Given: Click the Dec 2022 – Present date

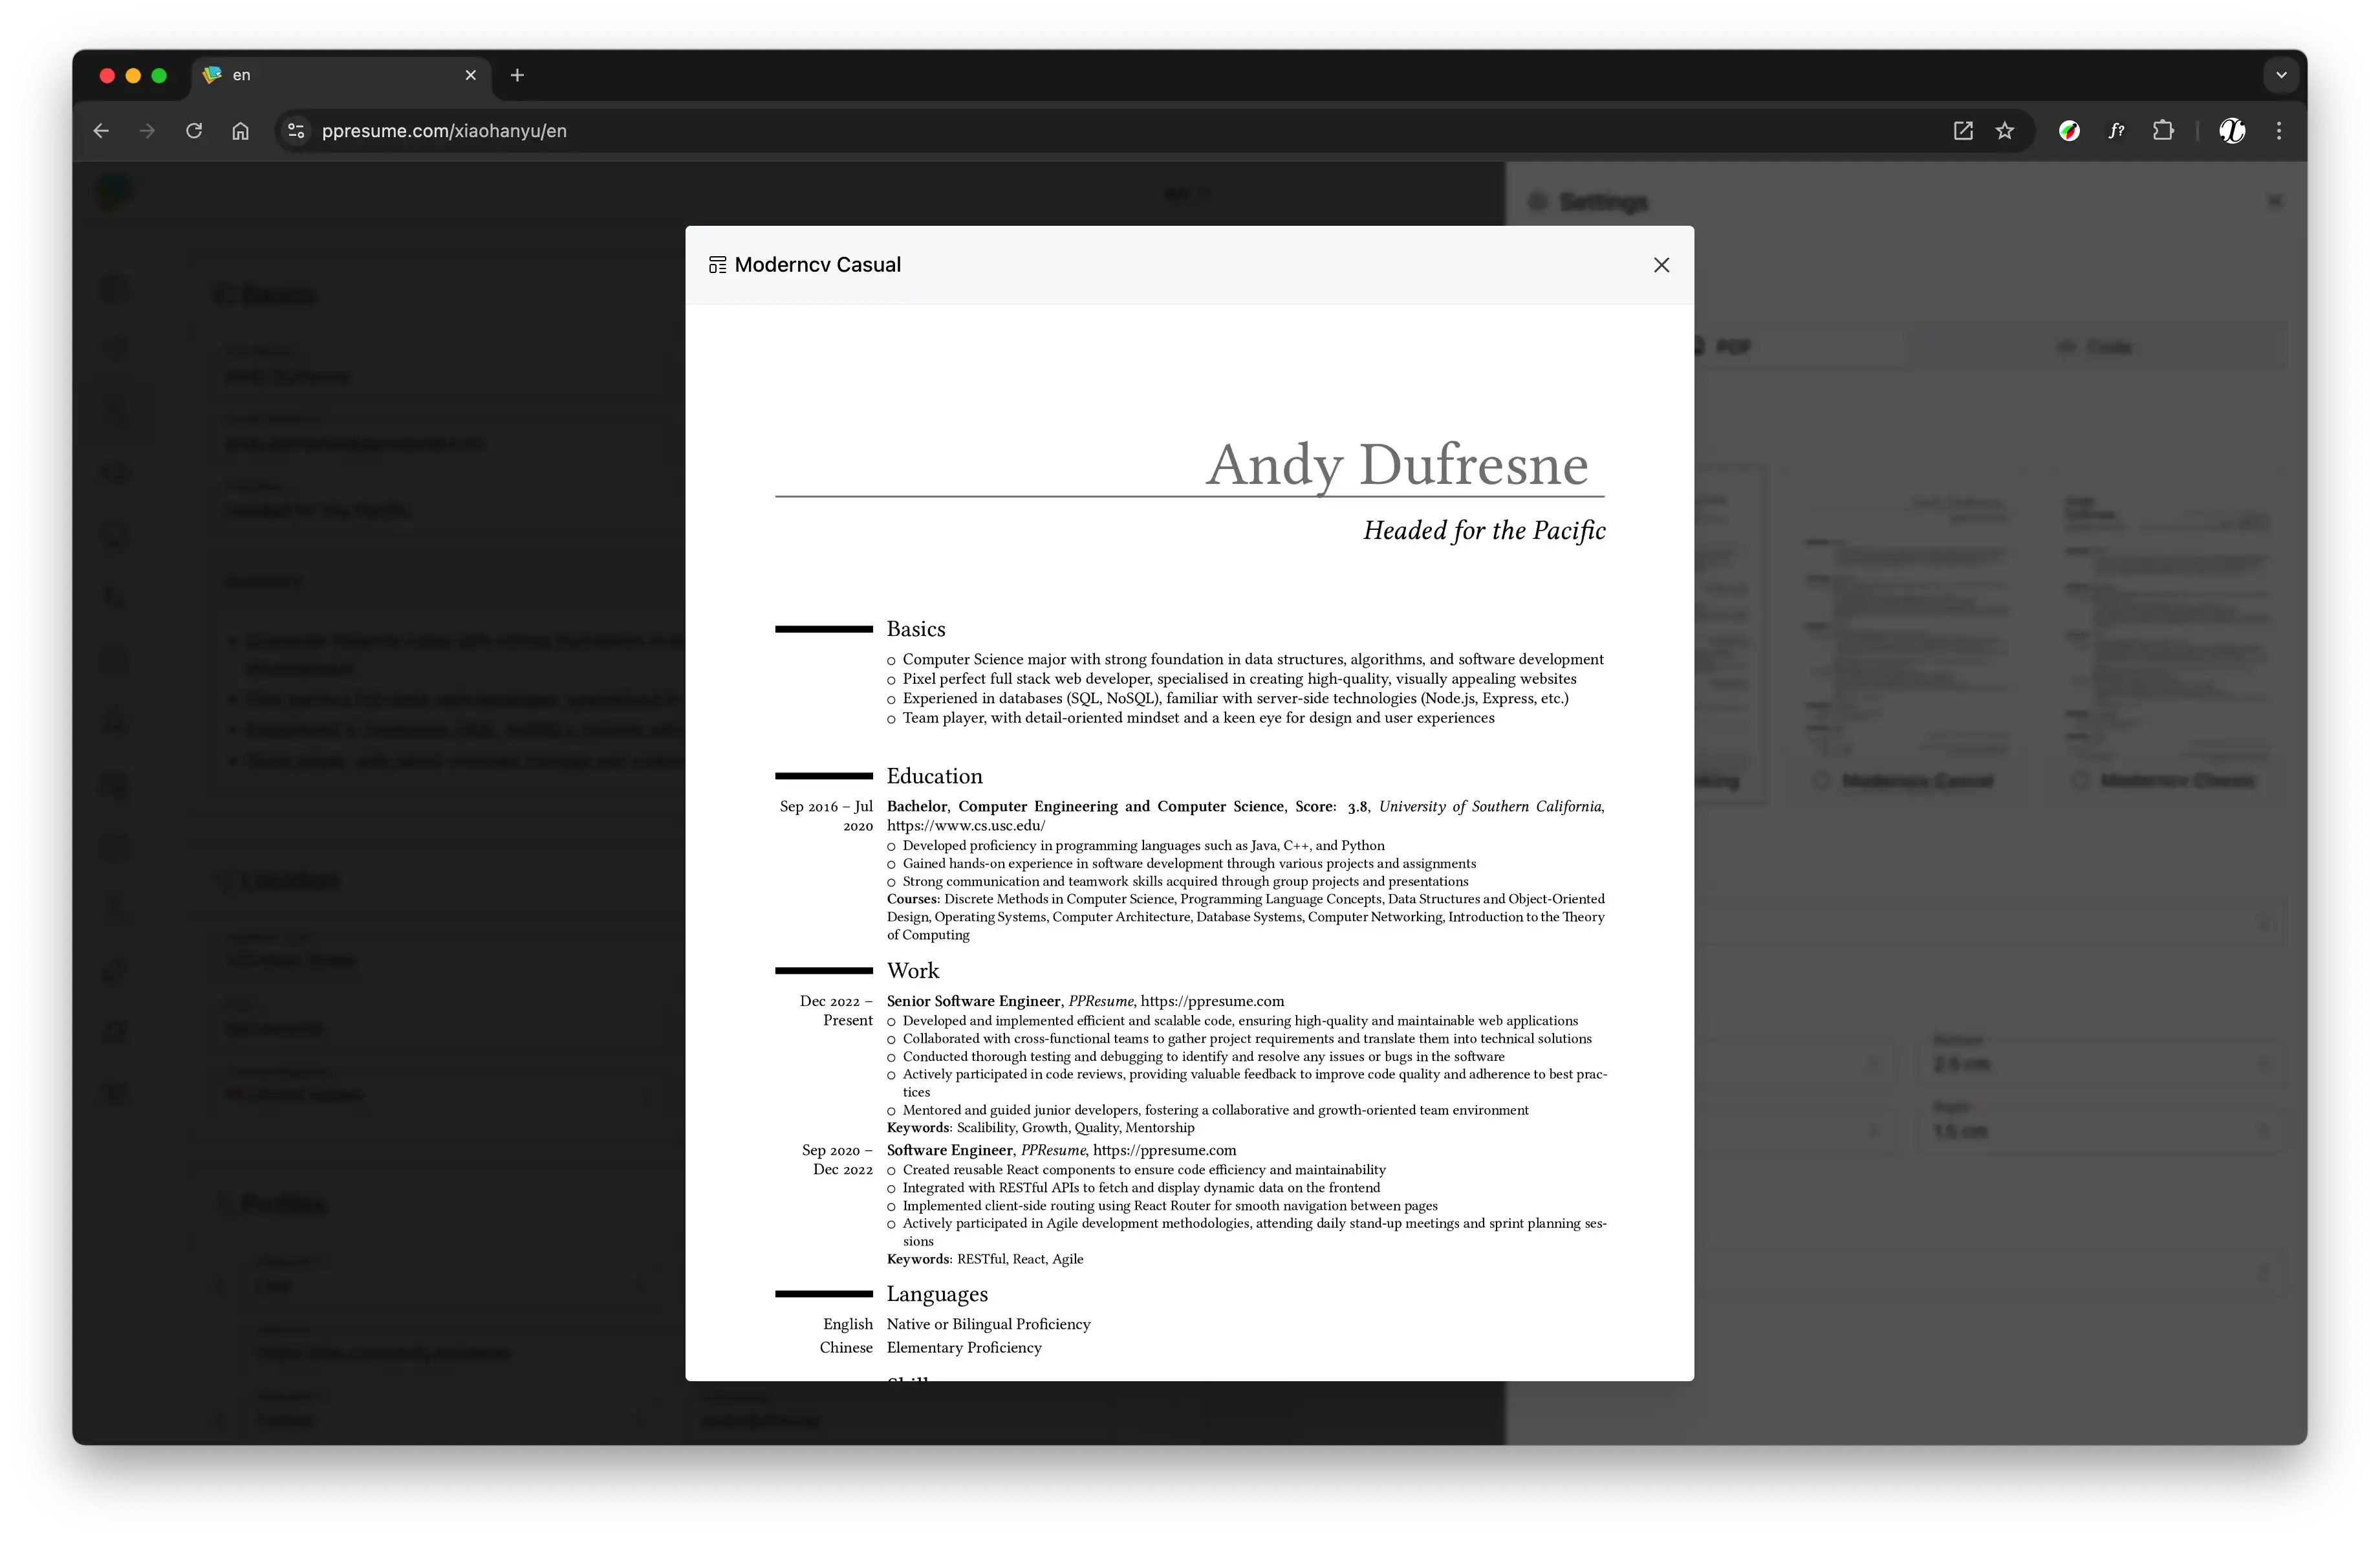Looking at the screenshot, I should 836,1011.
